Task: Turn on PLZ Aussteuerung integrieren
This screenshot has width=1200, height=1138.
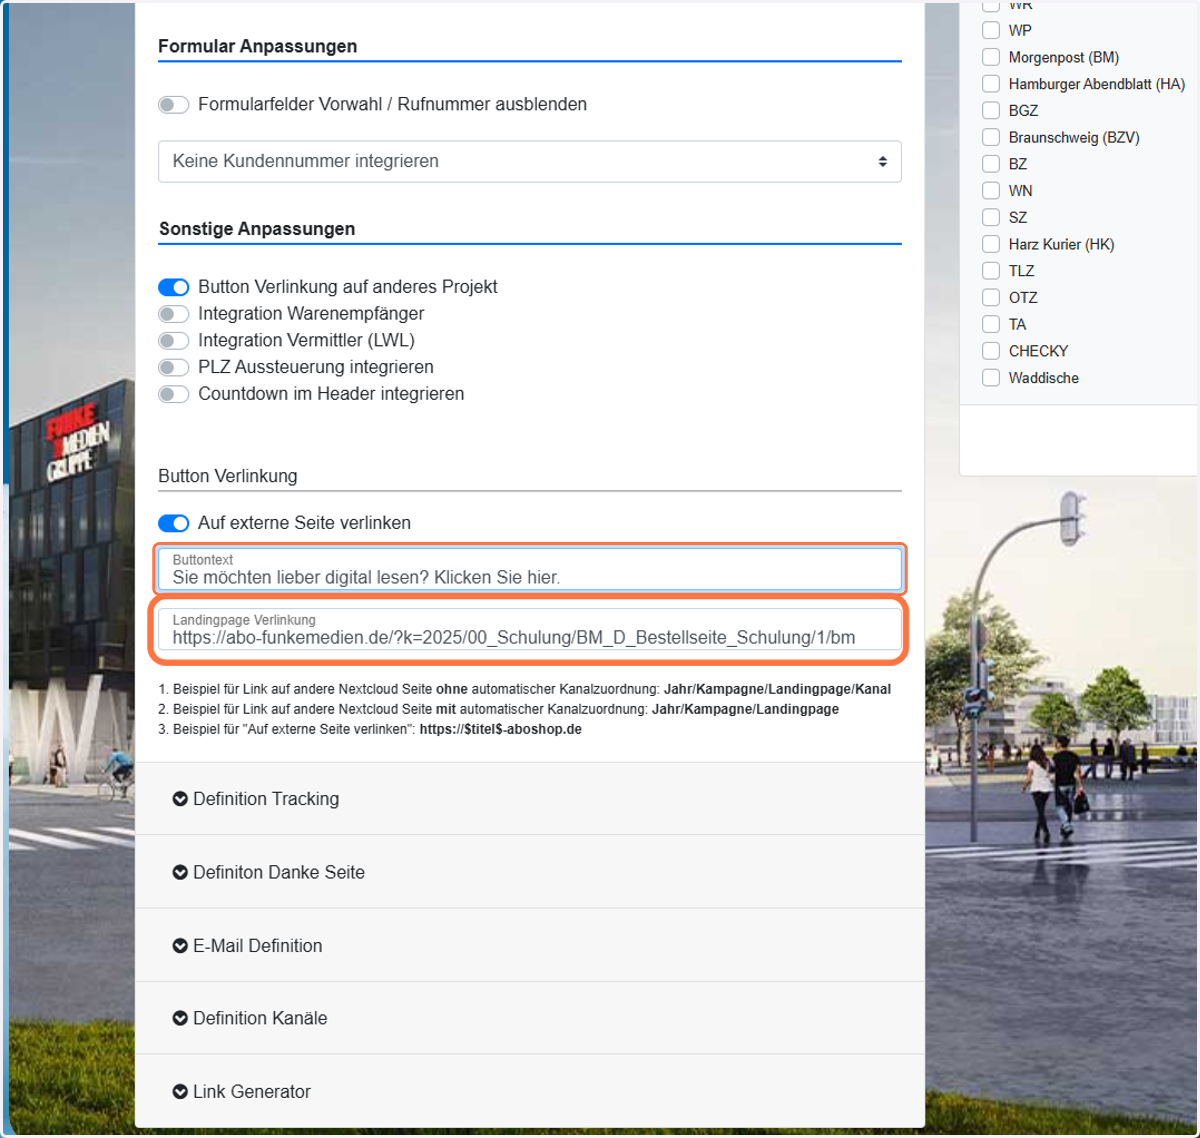Action: 174,368
